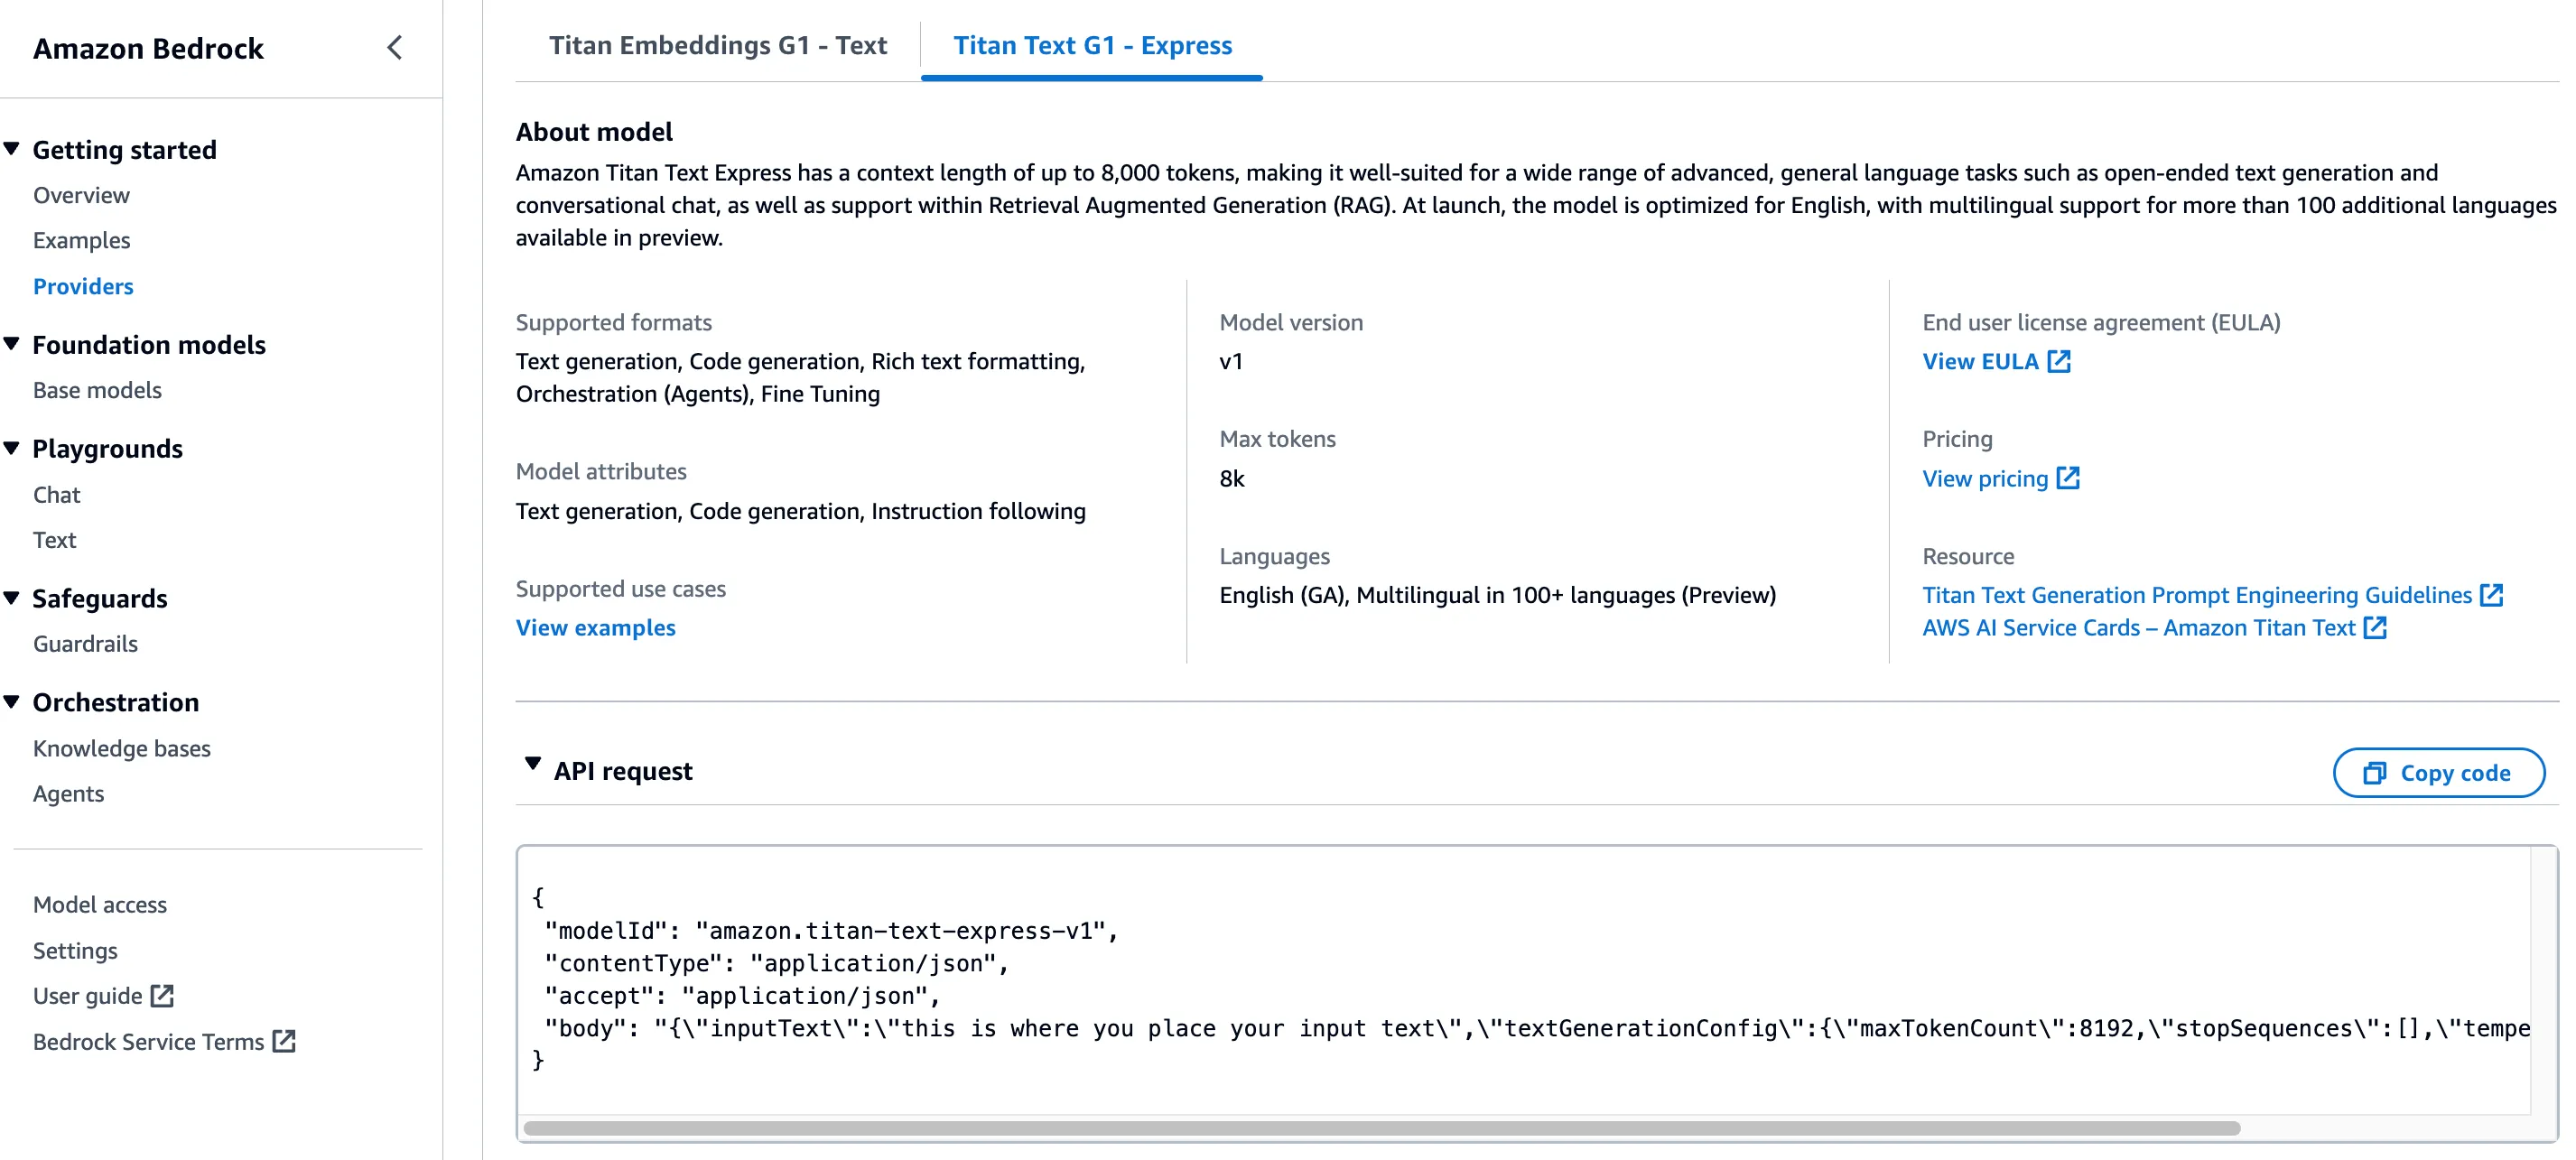Click the View examples link

[x=595, y=627]
